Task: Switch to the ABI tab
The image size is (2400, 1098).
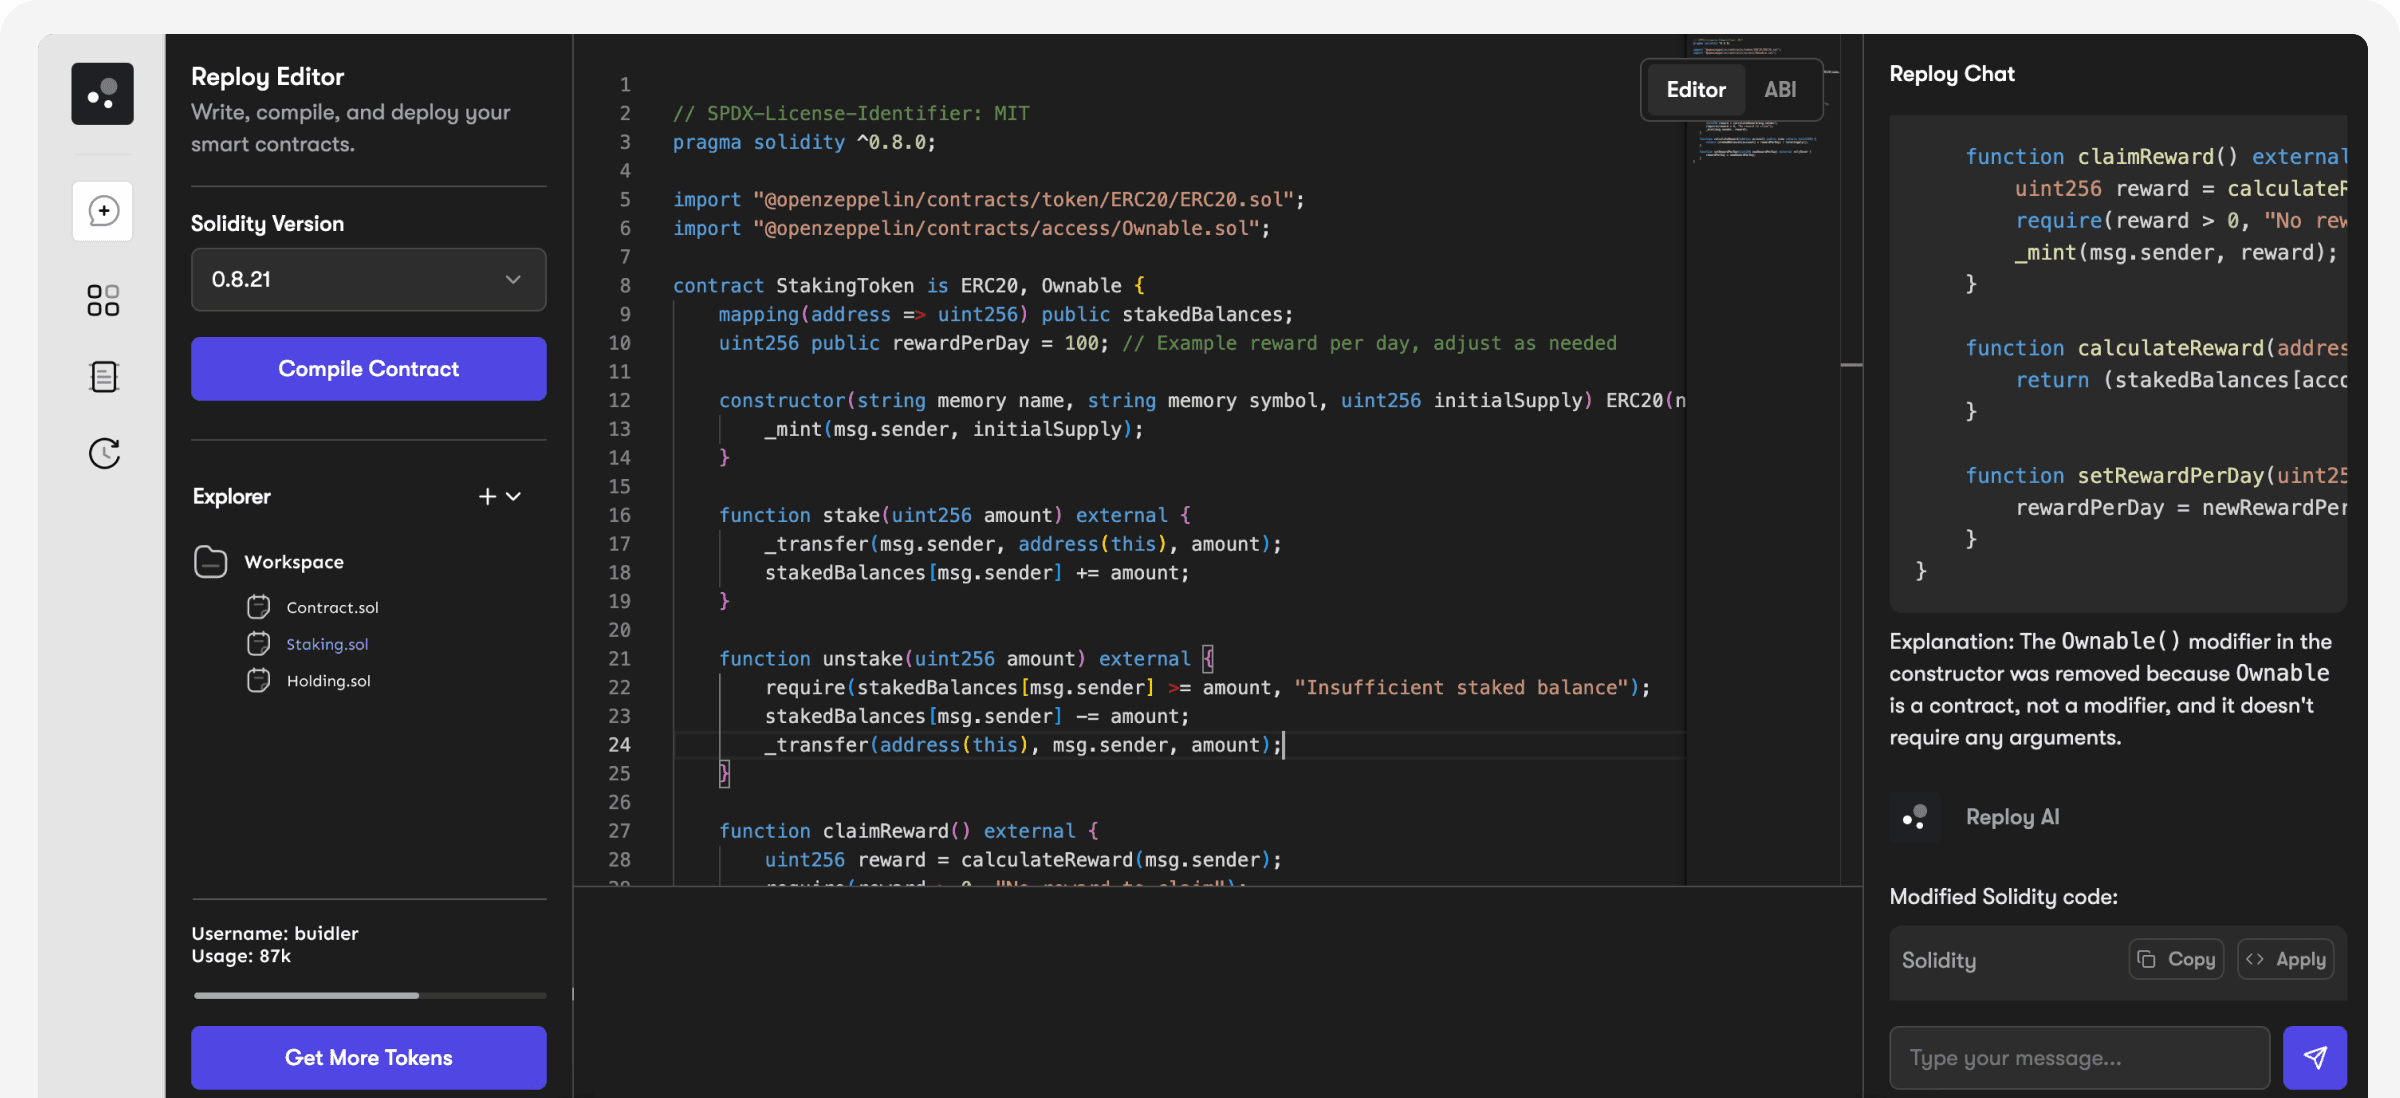Action: 1781,89
